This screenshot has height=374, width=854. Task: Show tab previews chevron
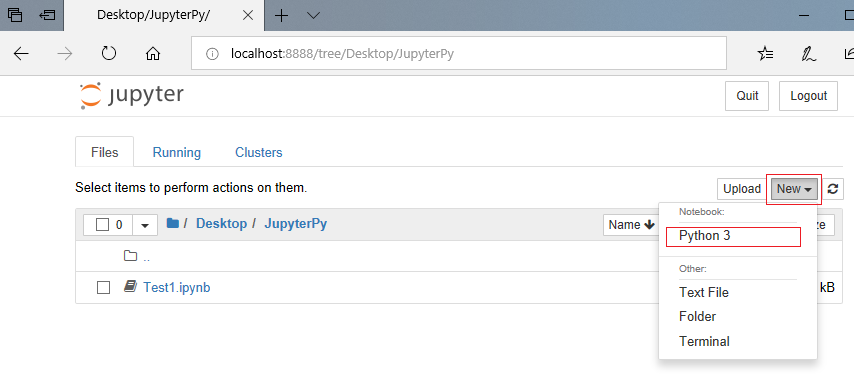pos(313,15)
